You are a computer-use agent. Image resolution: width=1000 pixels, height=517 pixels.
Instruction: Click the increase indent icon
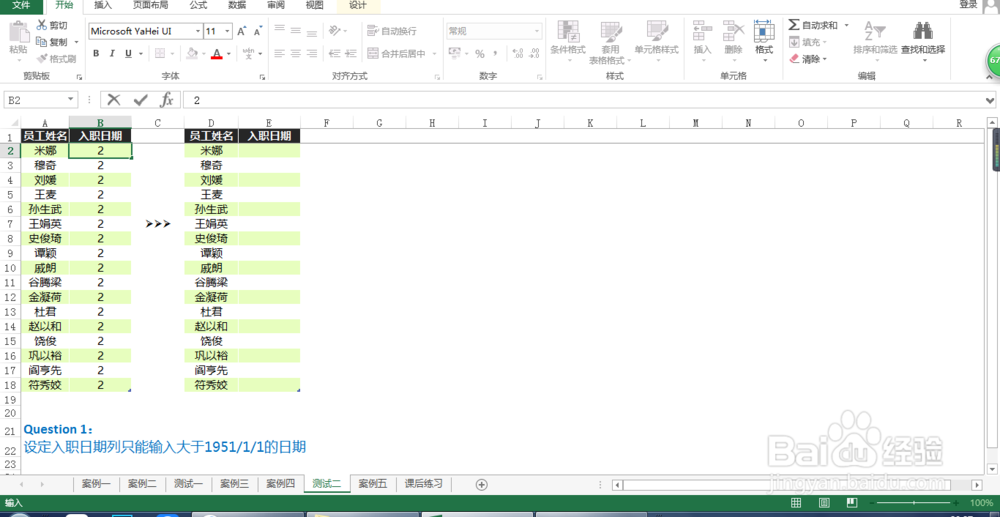tap(349, 54)
